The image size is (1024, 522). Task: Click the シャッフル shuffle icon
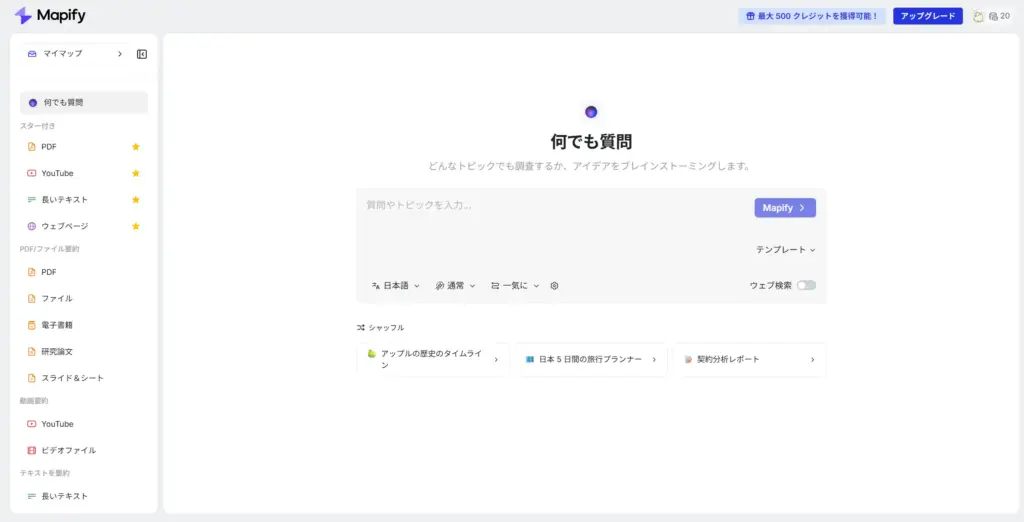click(x=360, y=327)
